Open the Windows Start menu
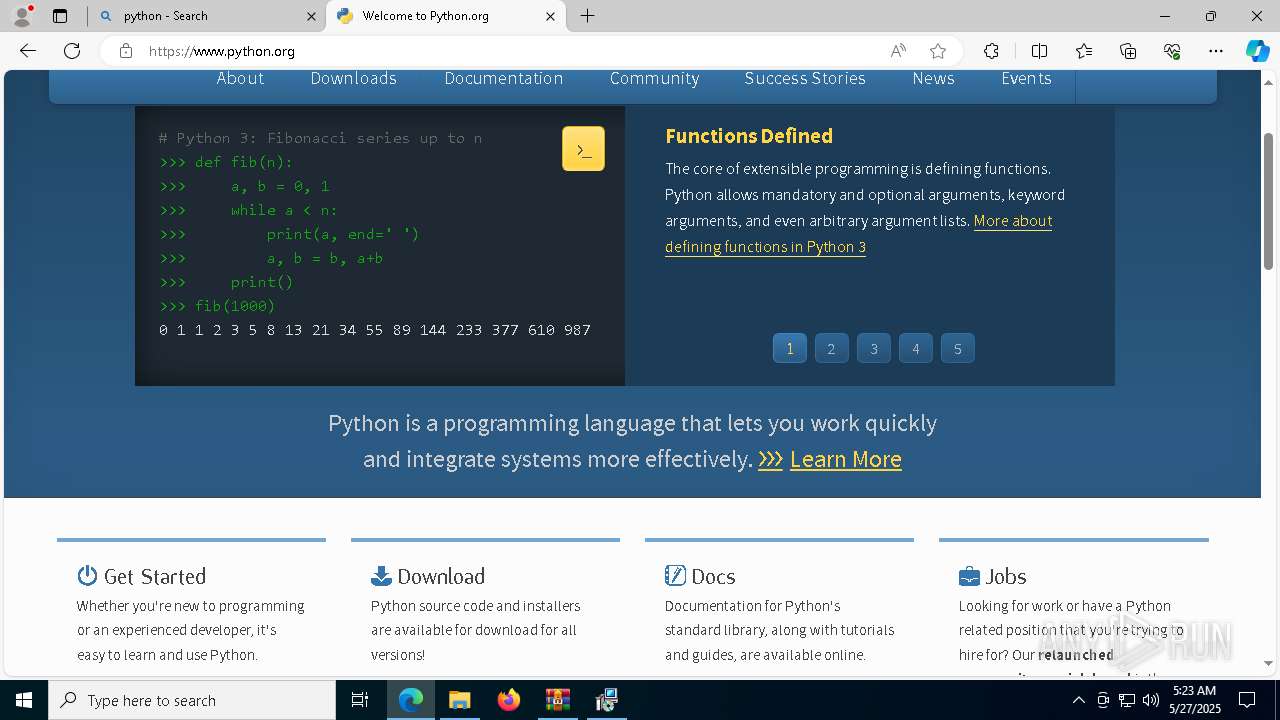Viewport: 1280px width, 720px height. 24,700
